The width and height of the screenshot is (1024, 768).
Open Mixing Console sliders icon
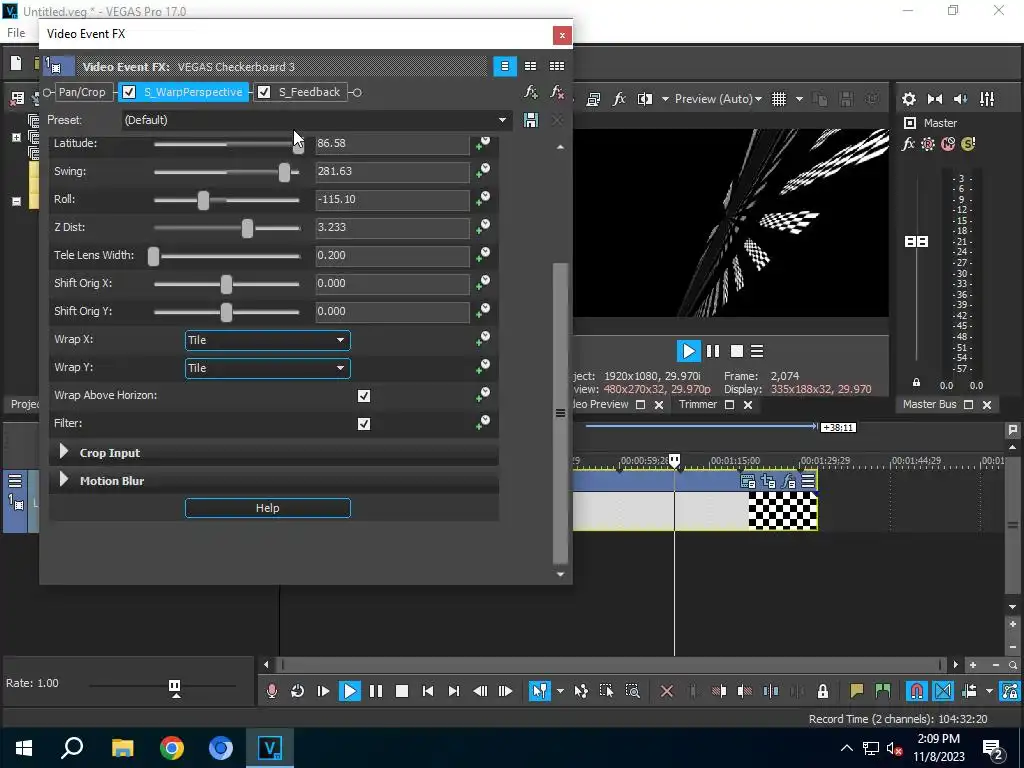(987, 99)
